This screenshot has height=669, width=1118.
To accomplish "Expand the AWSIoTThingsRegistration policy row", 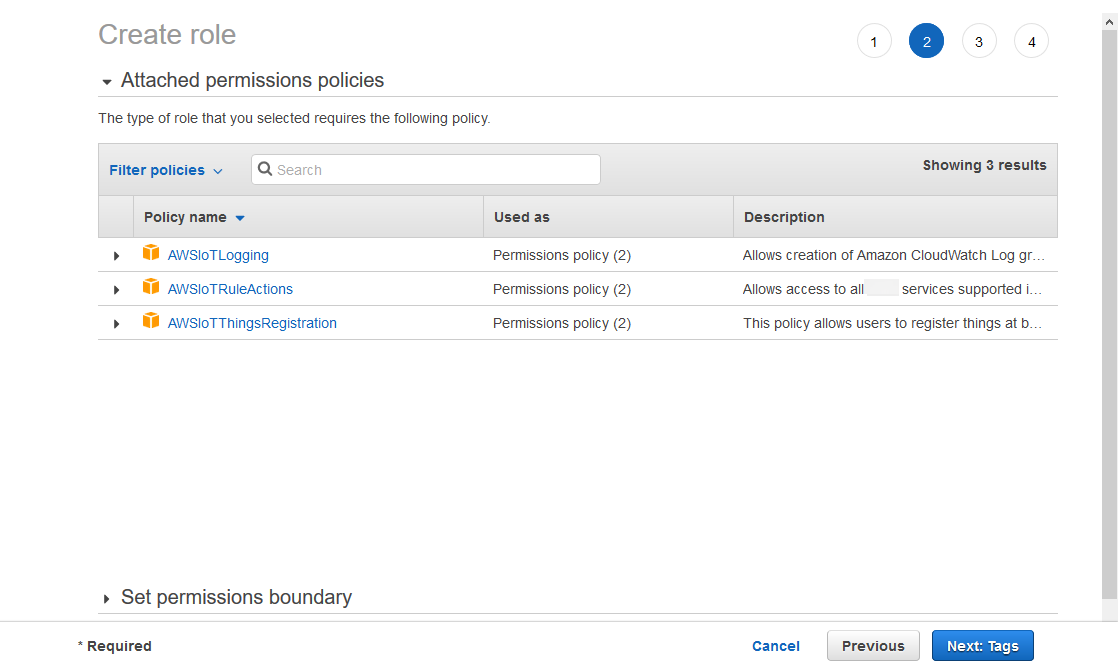I will pyautogui.click(x=116, y=324).
